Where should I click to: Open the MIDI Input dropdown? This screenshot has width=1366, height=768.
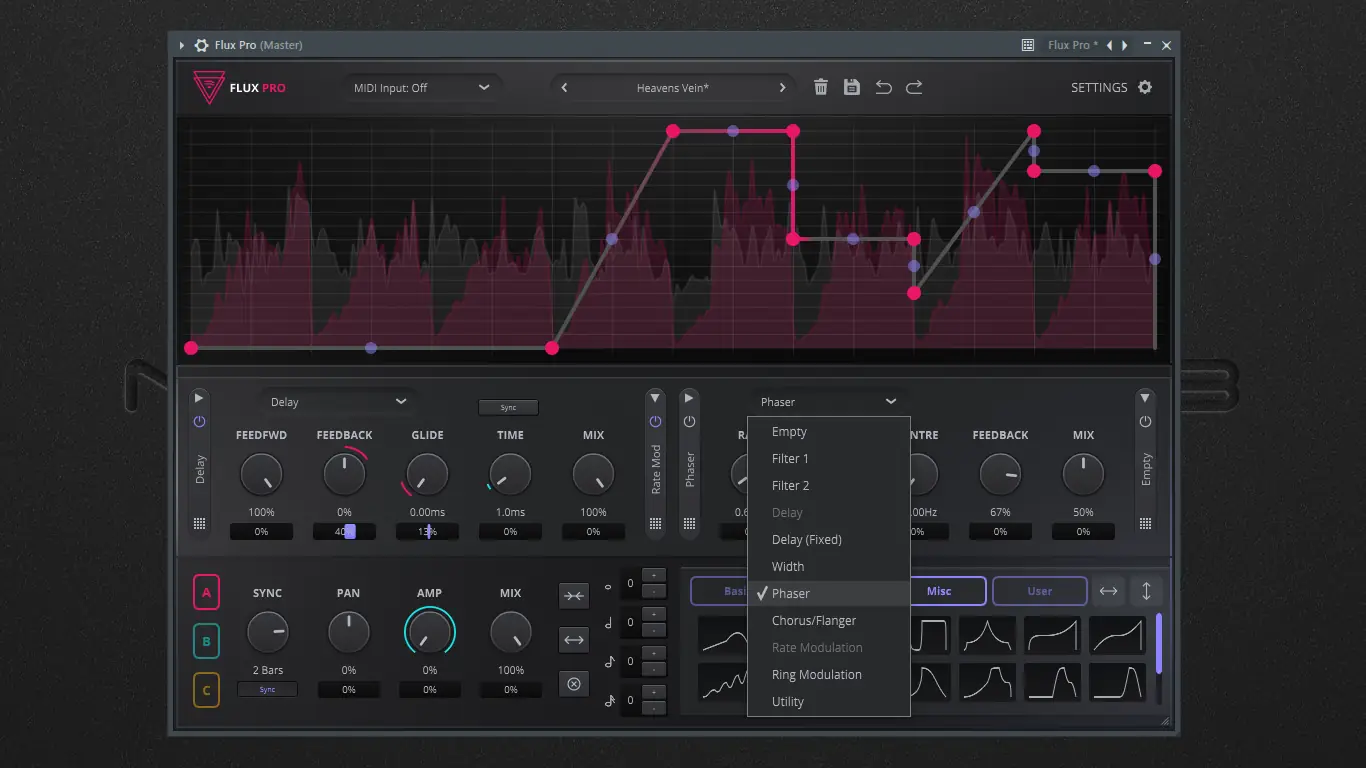coord(422,88)
